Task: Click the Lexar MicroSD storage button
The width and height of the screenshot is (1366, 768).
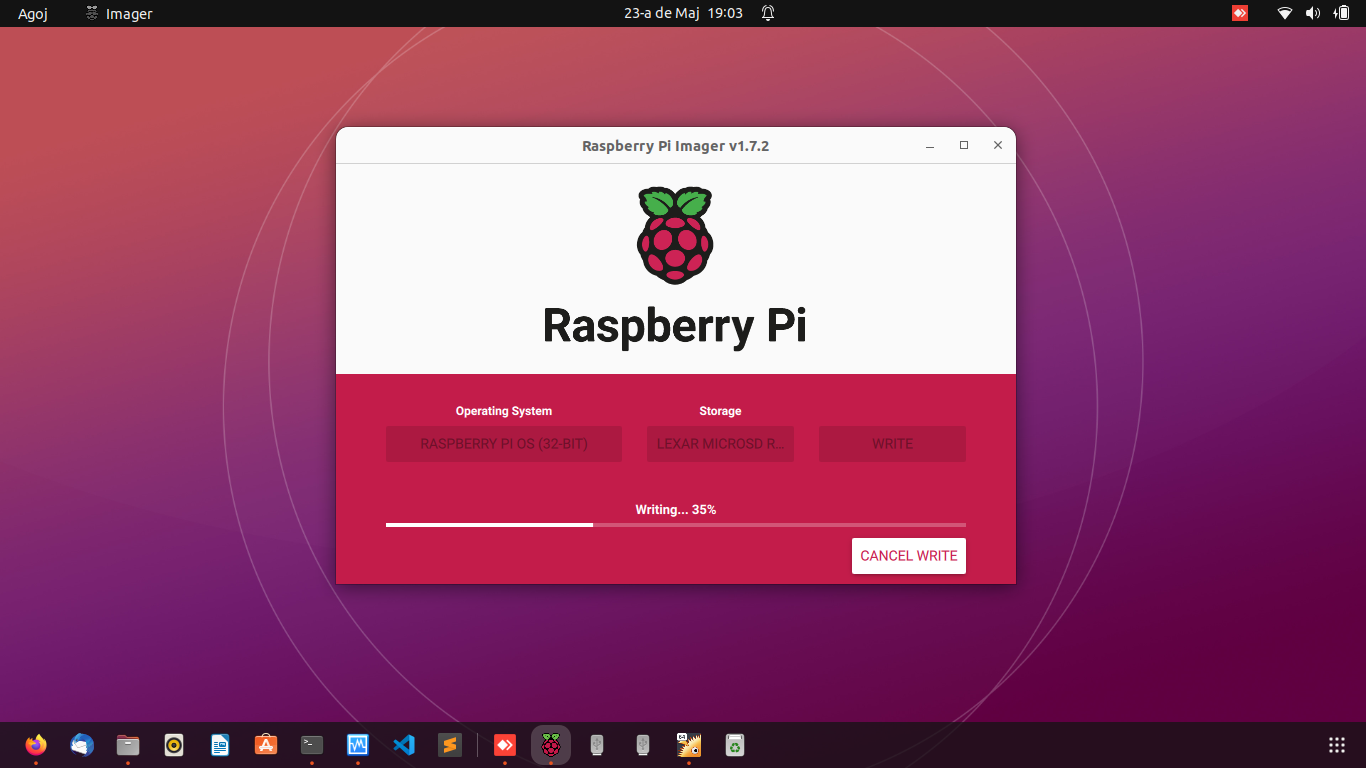Action: pyautogui.click(x=720, y=444)
